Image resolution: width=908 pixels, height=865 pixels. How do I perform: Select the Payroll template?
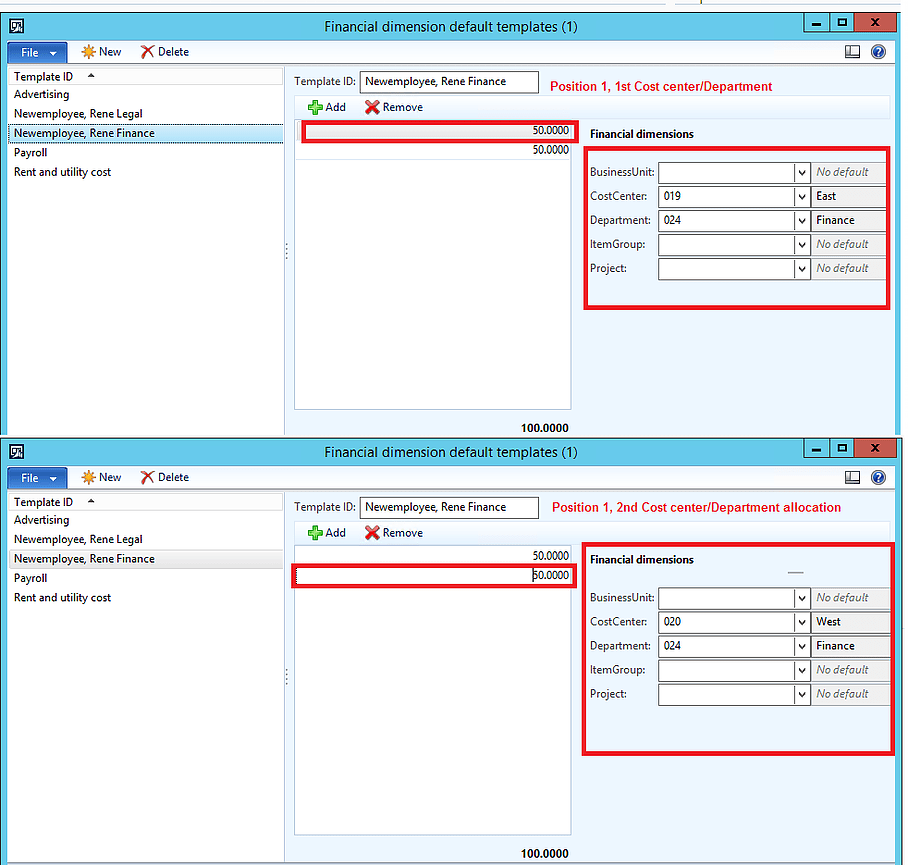click(x=30, y=152)
